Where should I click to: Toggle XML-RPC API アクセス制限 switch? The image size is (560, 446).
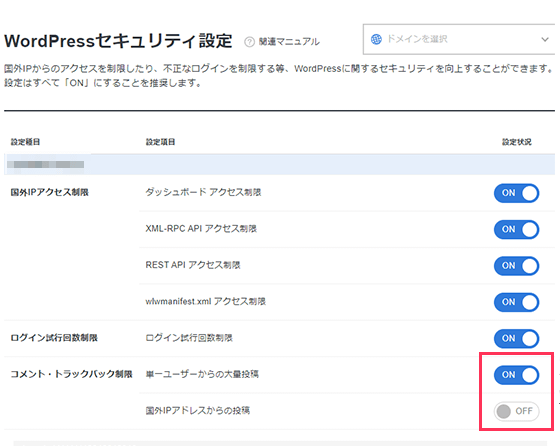[x=516, y=230]
